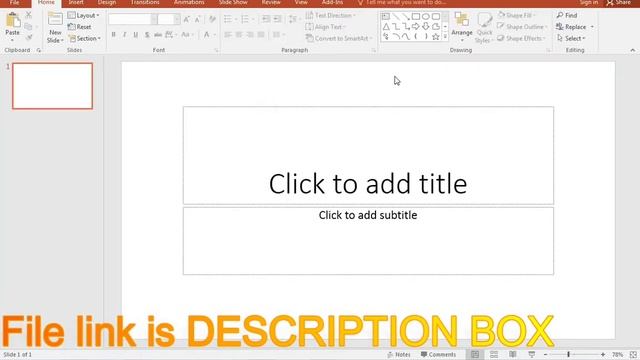Click the Cut scissors icon
The width and height of the screenshot is (640, 360).
tap(29, 15)
